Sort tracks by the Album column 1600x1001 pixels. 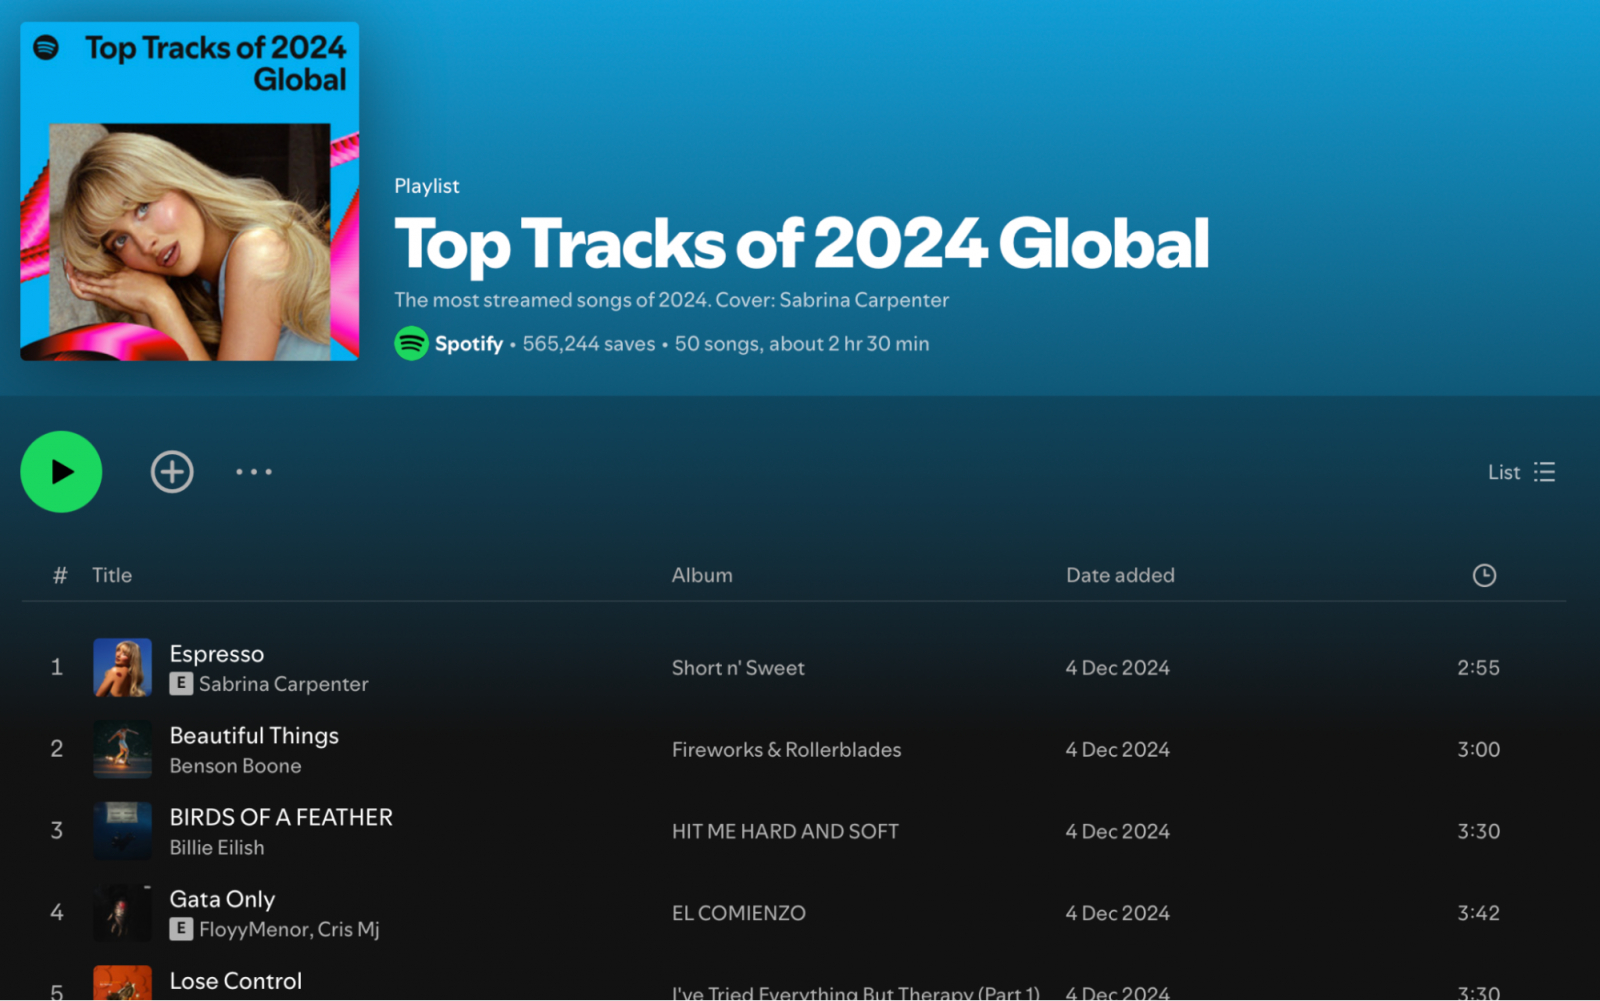702,575
